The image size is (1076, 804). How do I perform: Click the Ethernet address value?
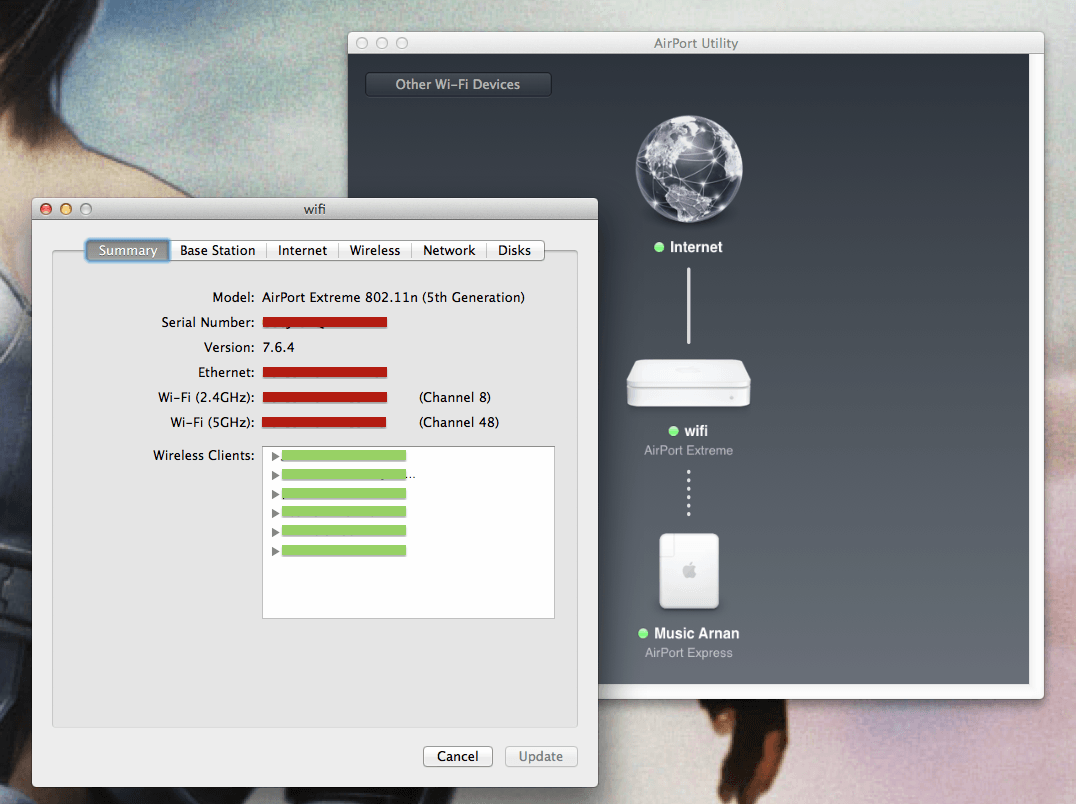pos(325,373)
